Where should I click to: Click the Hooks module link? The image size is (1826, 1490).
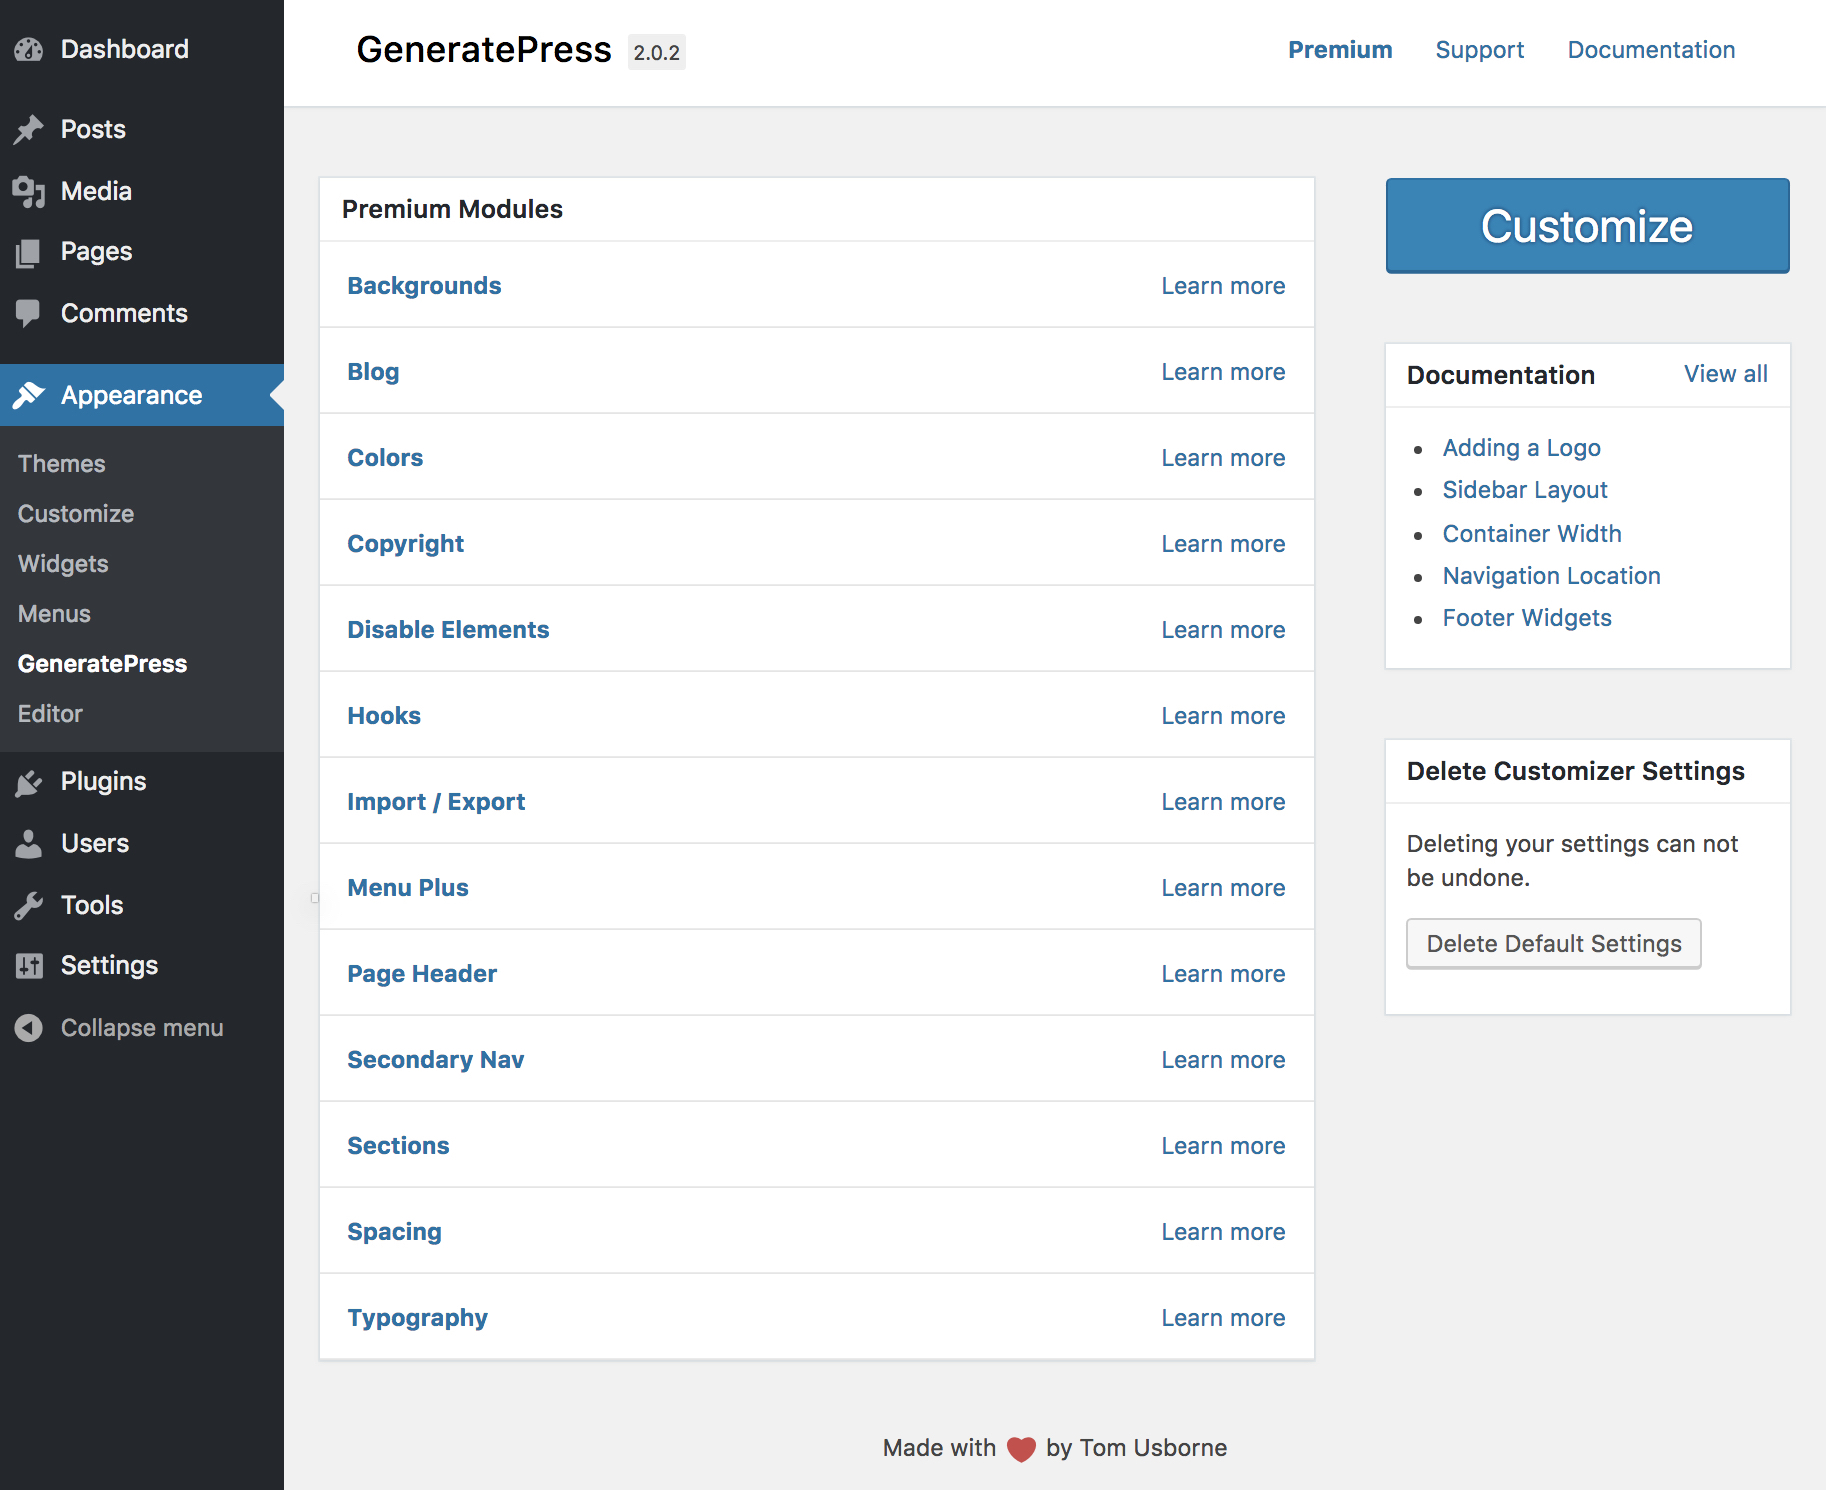pos(384,716)
